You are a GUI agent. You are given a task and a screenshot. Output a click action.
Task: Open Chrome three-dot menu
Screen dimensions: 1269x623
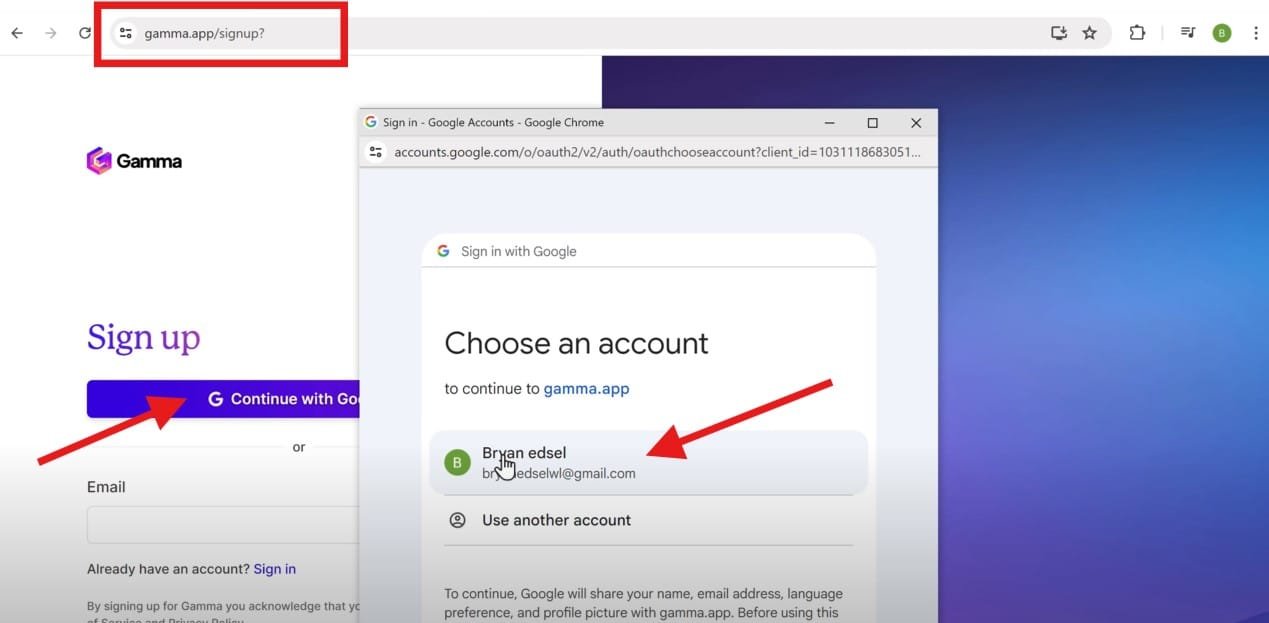1255,33
